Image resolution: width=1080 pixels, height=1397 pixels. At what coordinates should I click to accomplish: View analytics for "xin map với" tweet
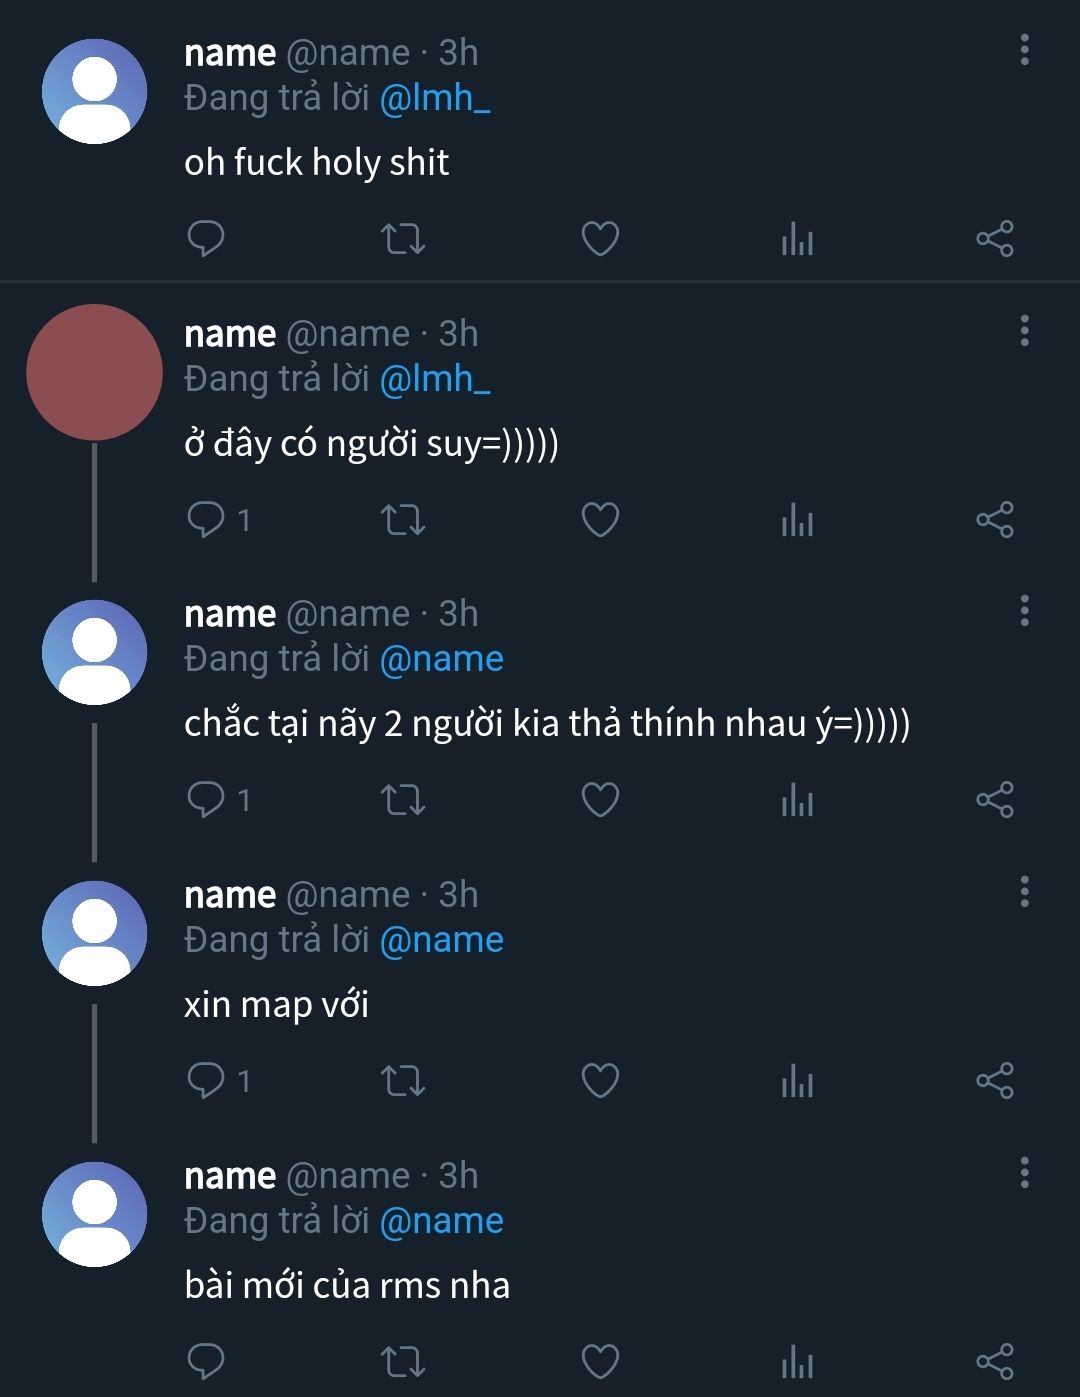point(797,1081)
